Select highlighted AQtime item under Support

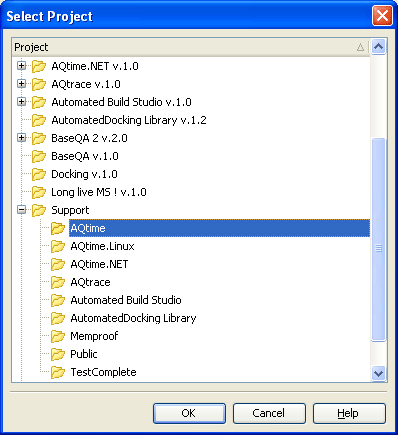pos(219,228)
